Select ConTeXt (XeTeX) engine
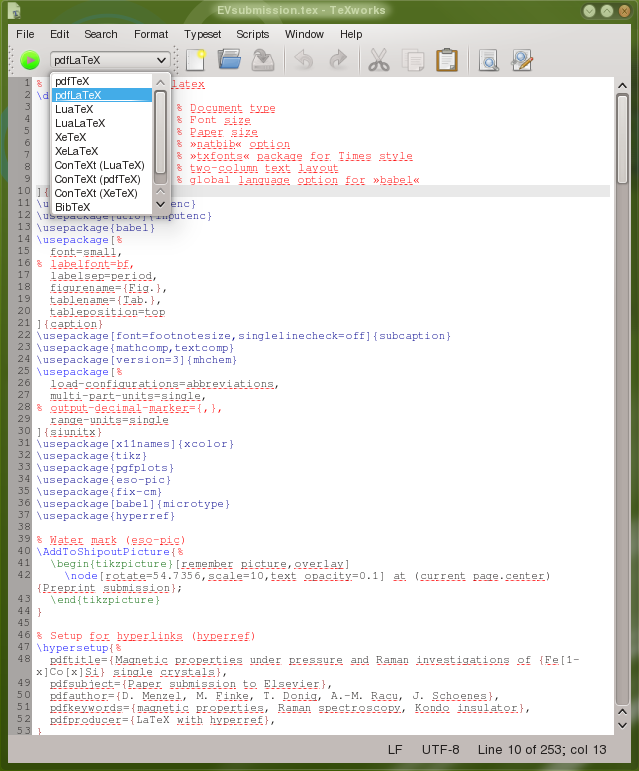The width and height of the screenshot is (639, 771). click(102, 193)
